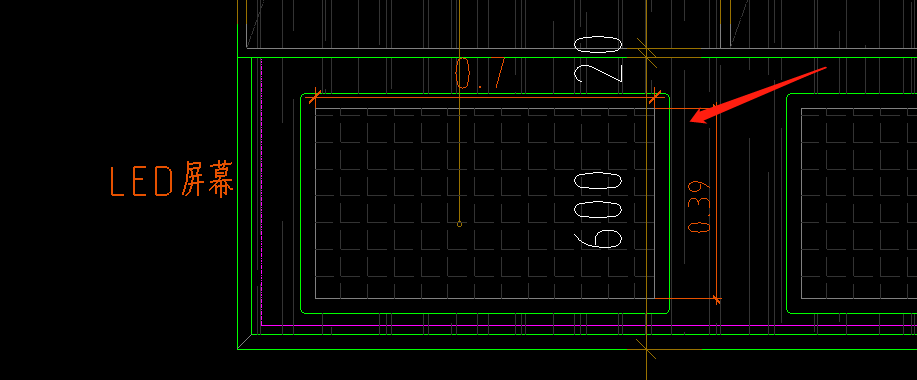Select the magenta dotted vertical line at left
The image size is (917, 380).
tap(261, 191)
